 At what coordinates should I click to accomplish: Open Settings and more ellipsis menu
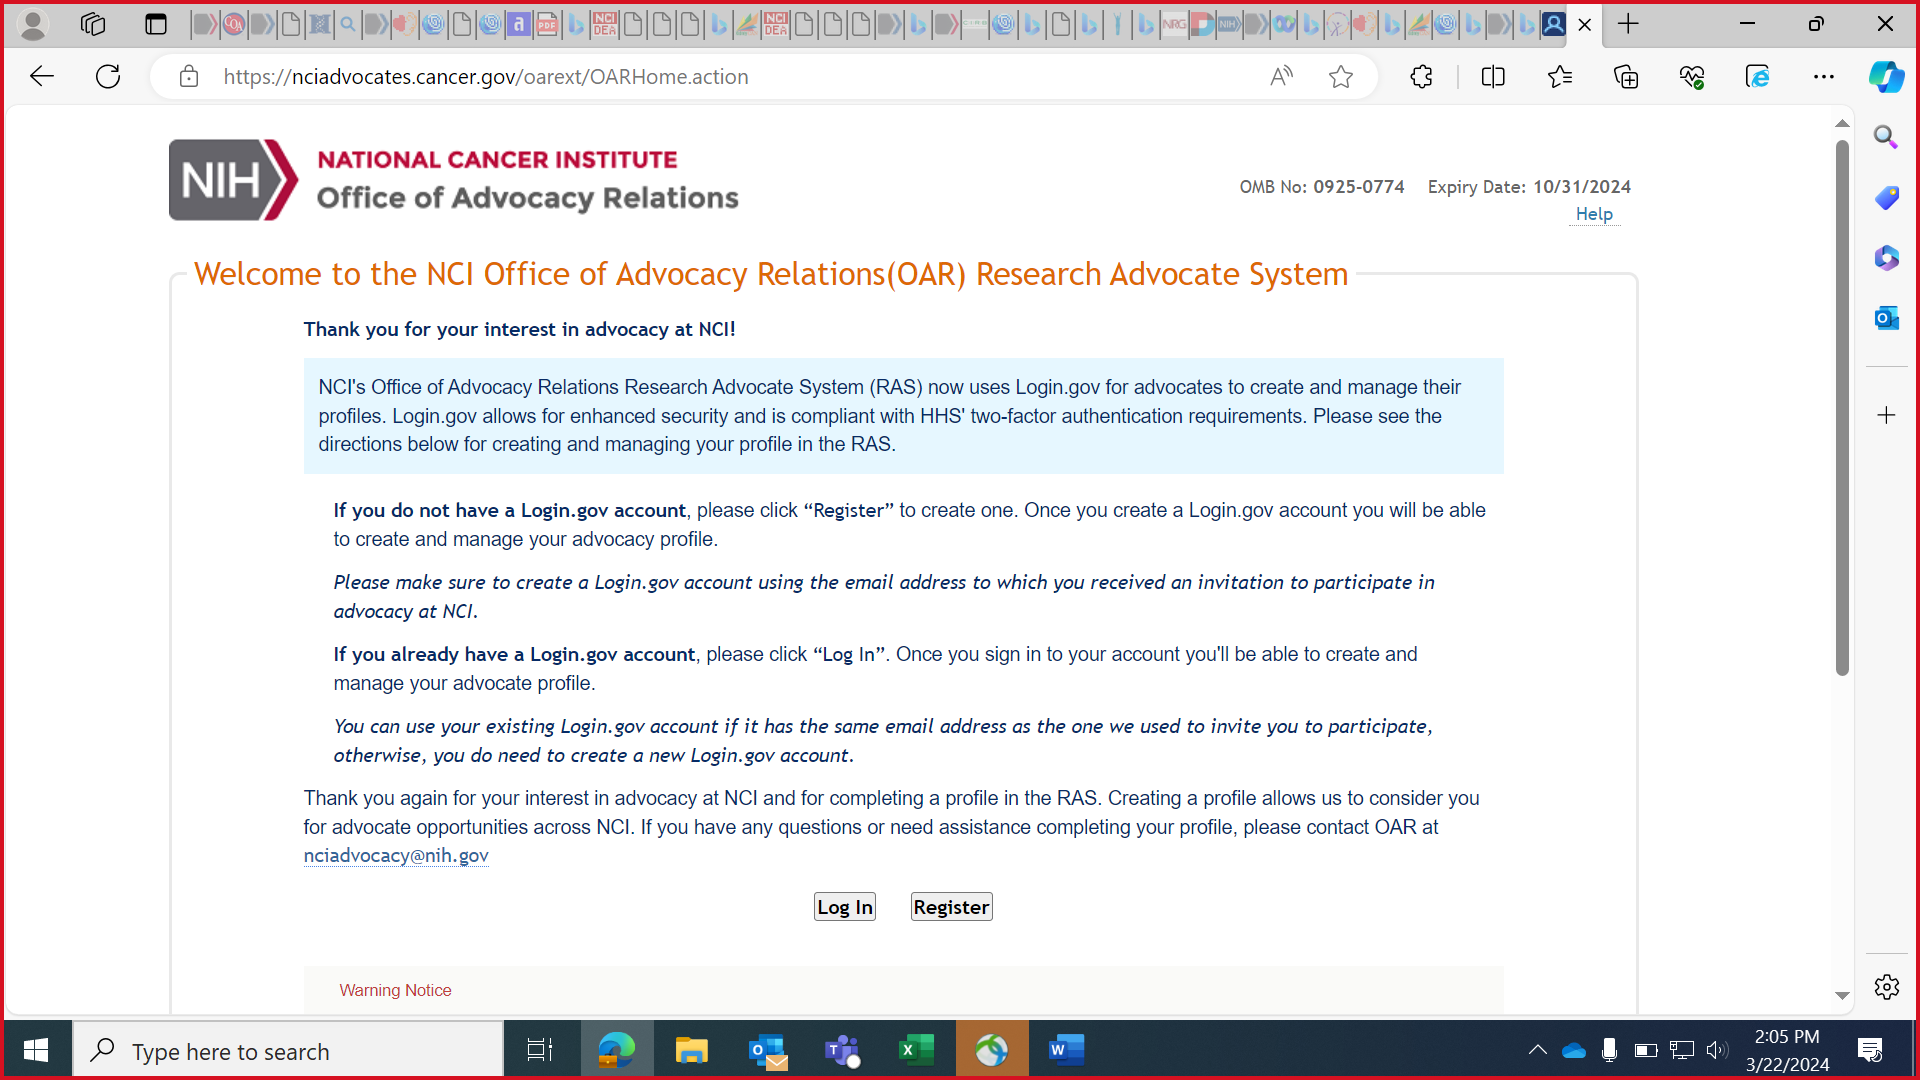[1824, 77]
